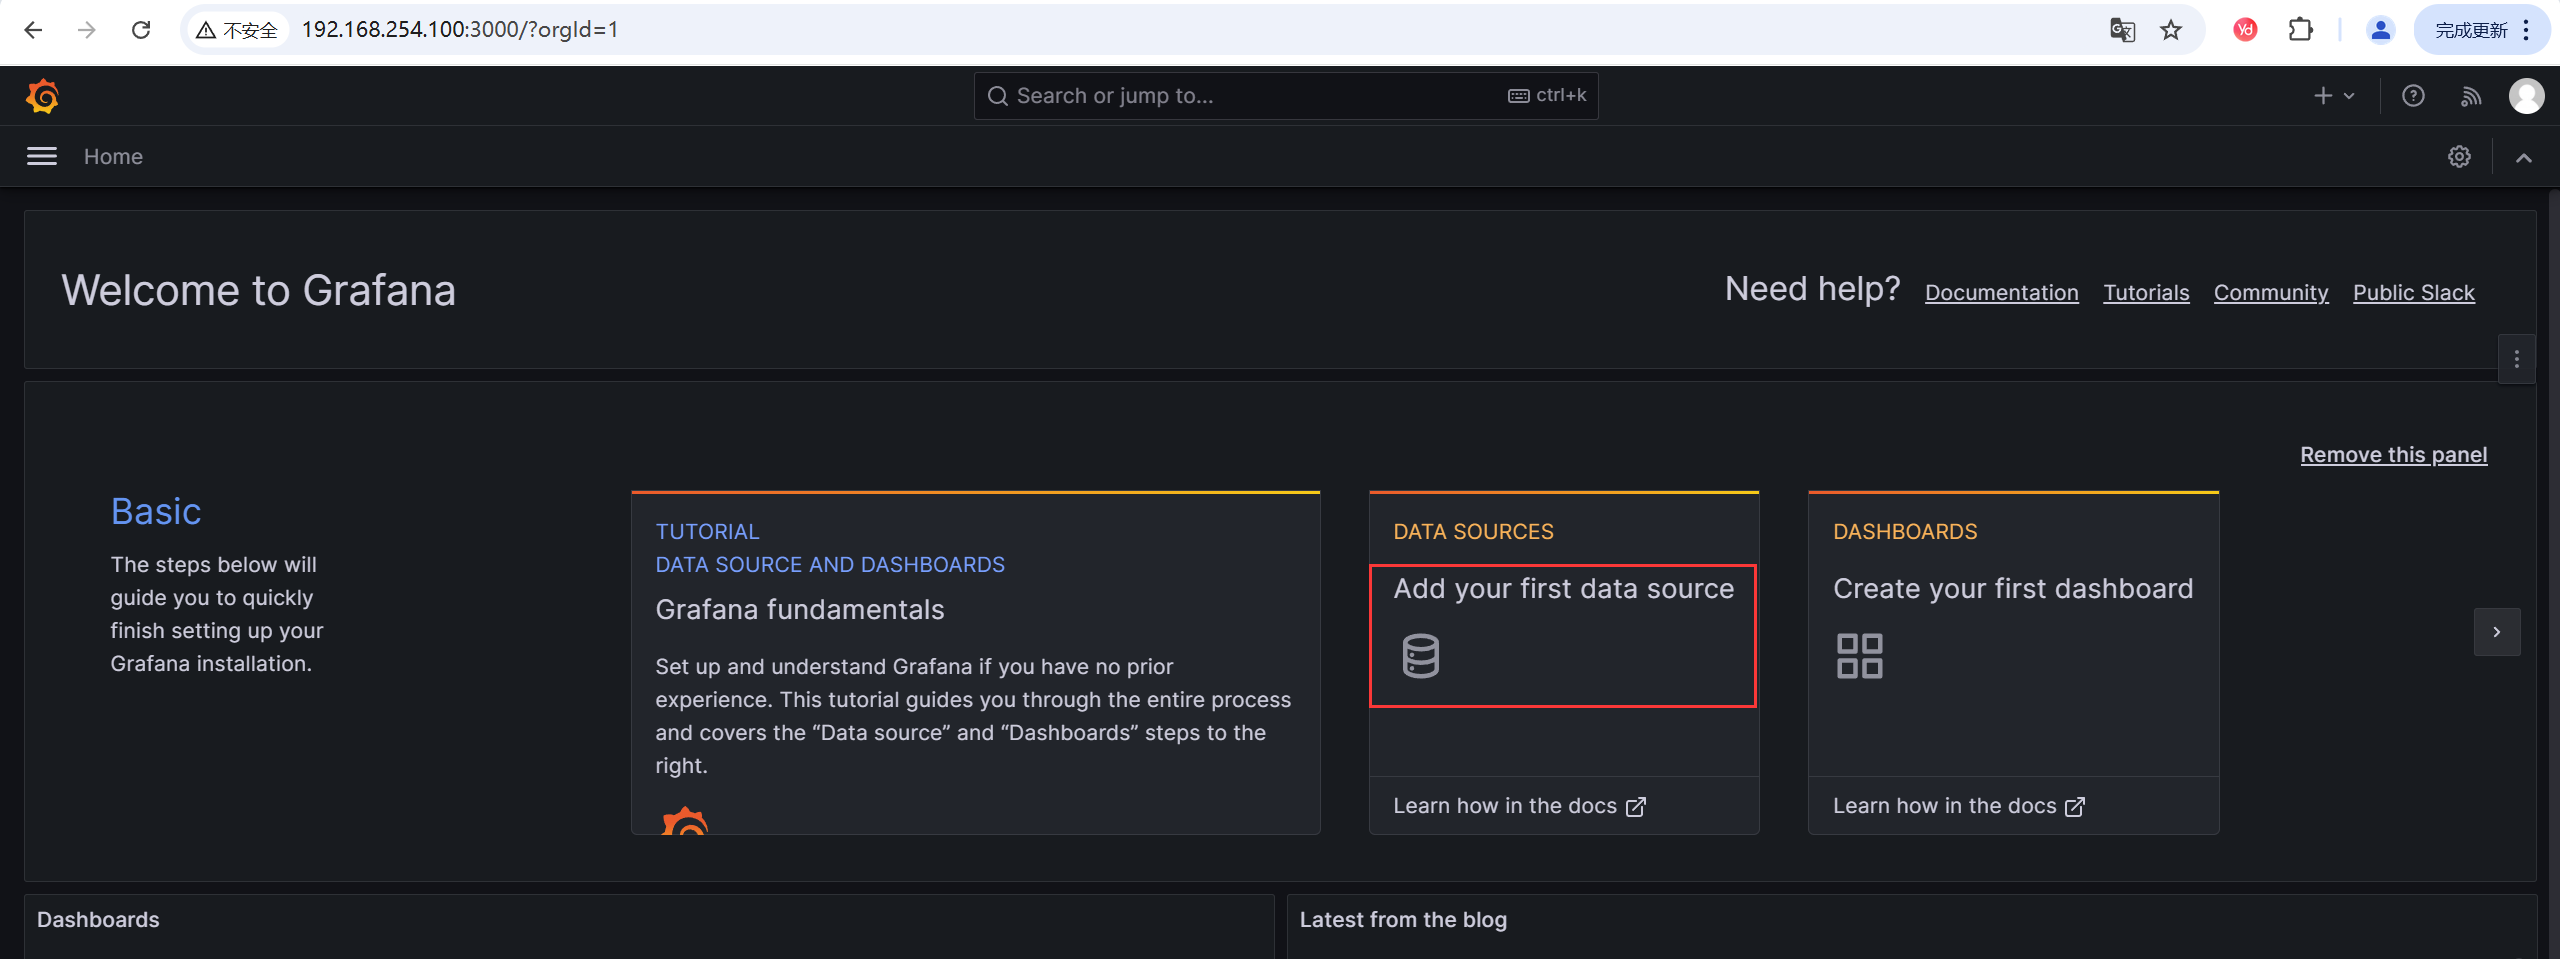The image size is (2560, 959).
Task: Click the browser address bar URL
Action: [x=460, y=30]
